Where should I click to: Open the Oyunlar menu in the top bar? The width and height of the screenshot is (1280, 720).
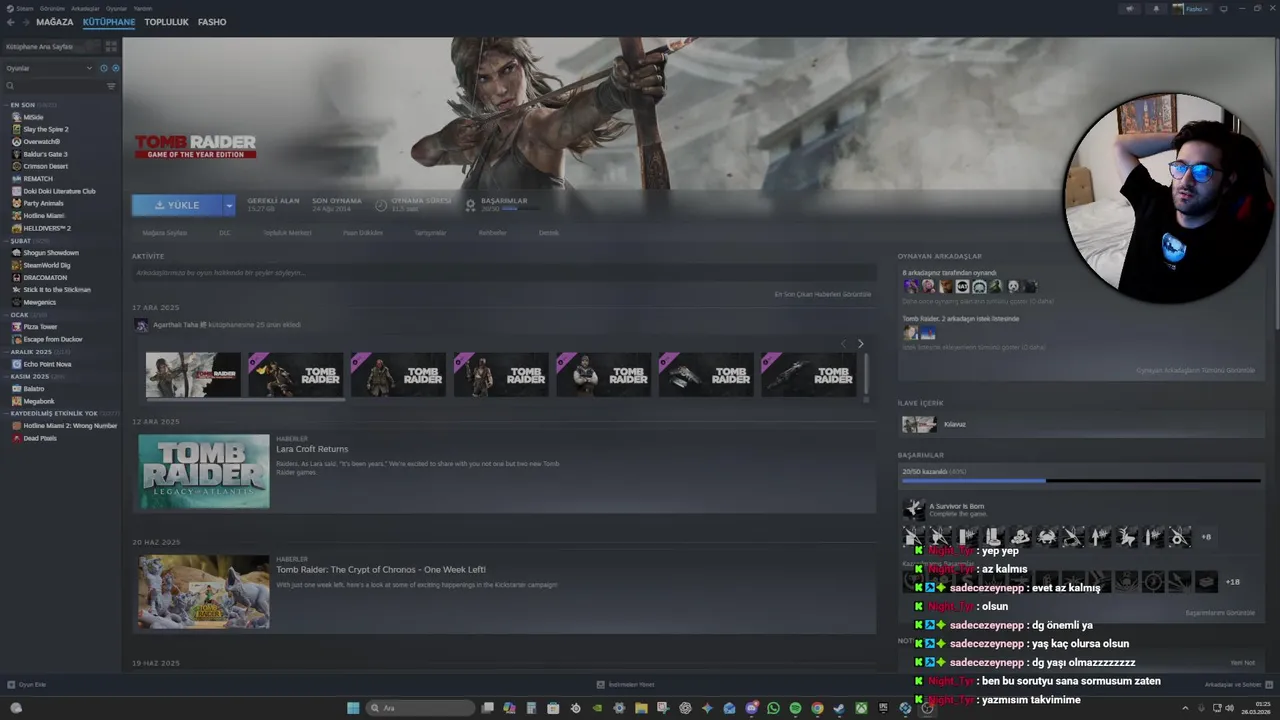coord(117,8)
